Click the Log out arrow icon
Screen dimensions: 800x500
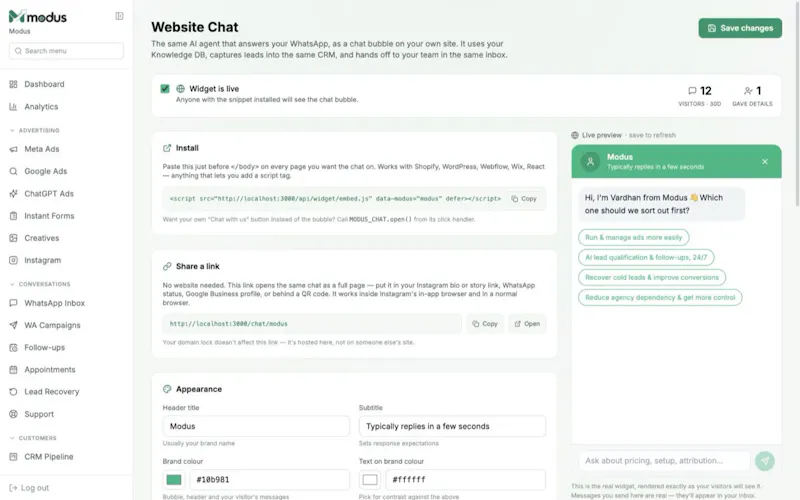coord(13,488)
